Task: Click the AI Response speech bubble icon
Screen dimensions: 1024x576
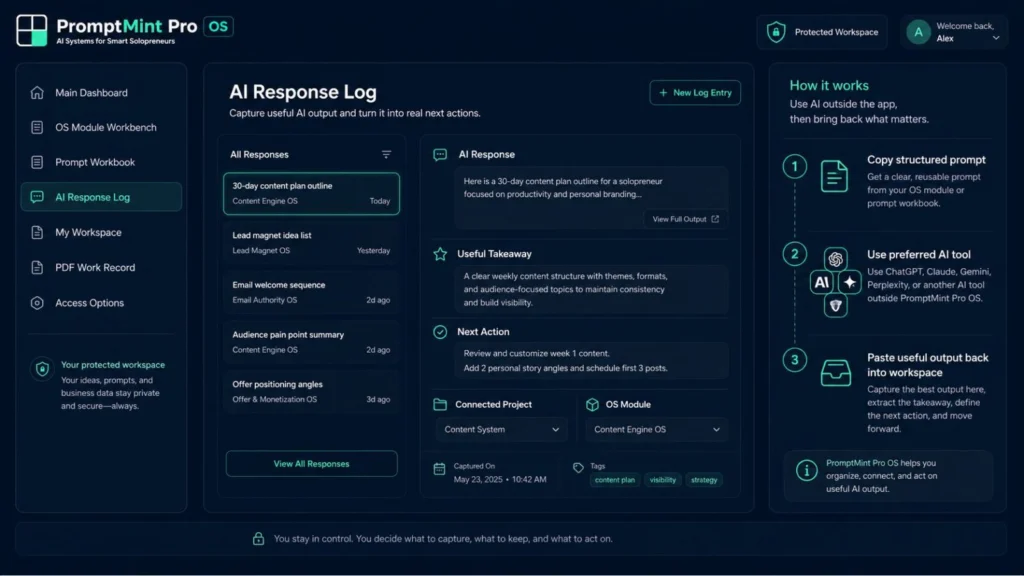Action: (x=440, y=154)
